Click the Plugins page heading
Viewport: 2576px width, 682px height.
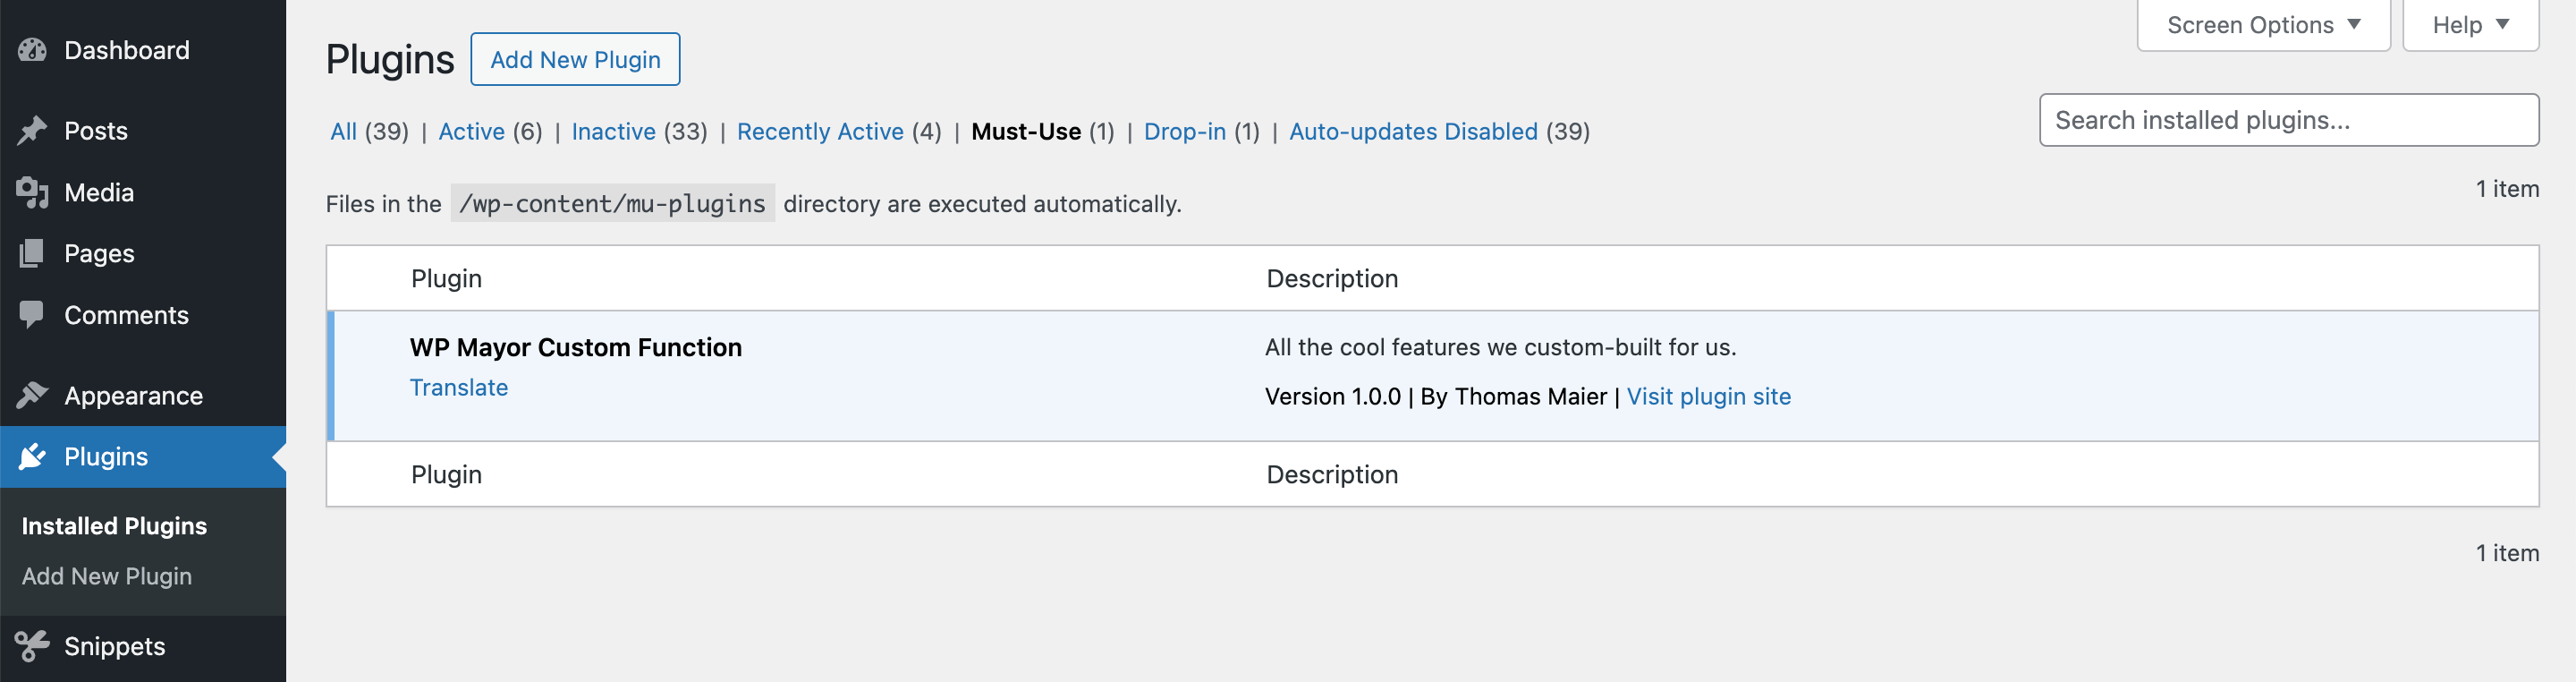coord(390,60)
